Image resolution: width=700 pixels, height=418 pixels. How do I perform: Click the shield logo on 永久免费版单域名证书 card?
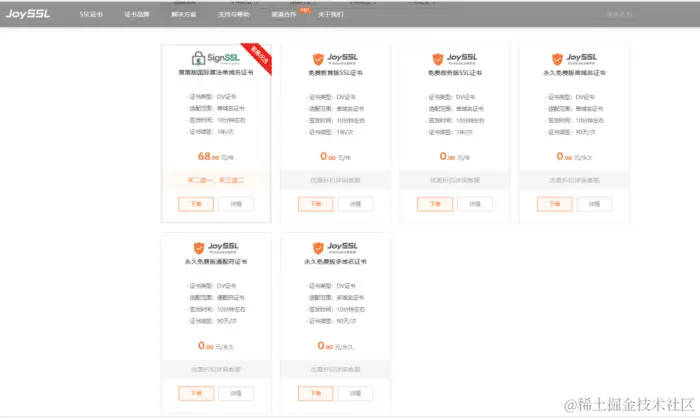(x=557, y=59)
